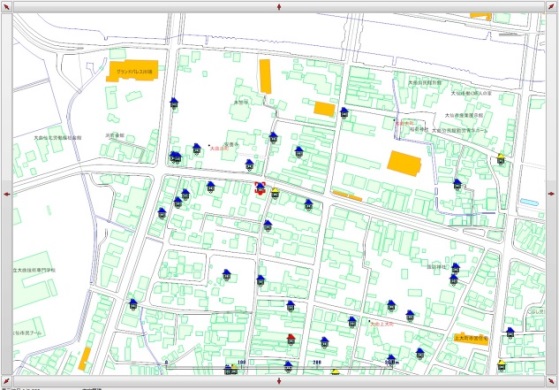Click the グランドパレス川端 orange building
Image resolution: width=559 pixels, height=390 pixels.
(x=132, y=71)
